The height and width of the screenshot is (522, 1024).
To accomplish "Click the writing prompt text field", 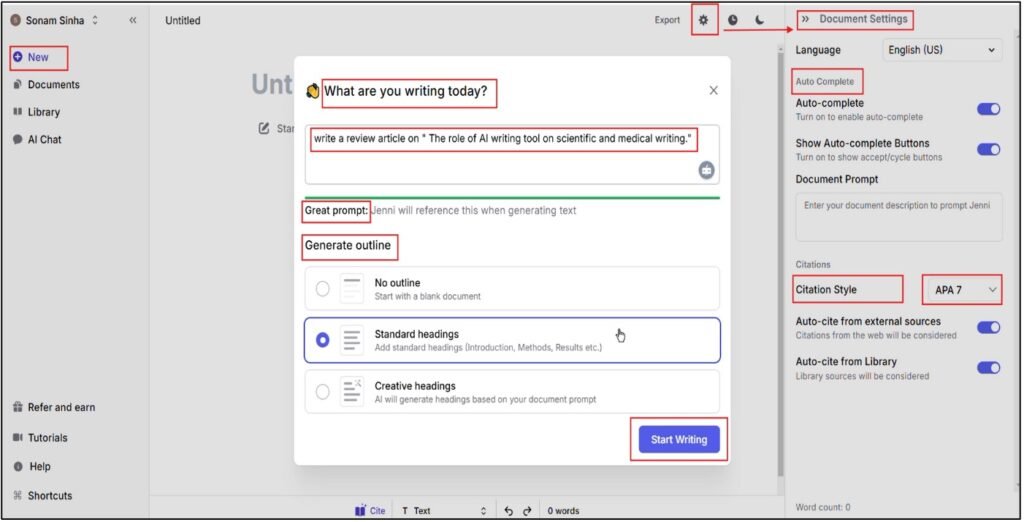I will 512,155.
